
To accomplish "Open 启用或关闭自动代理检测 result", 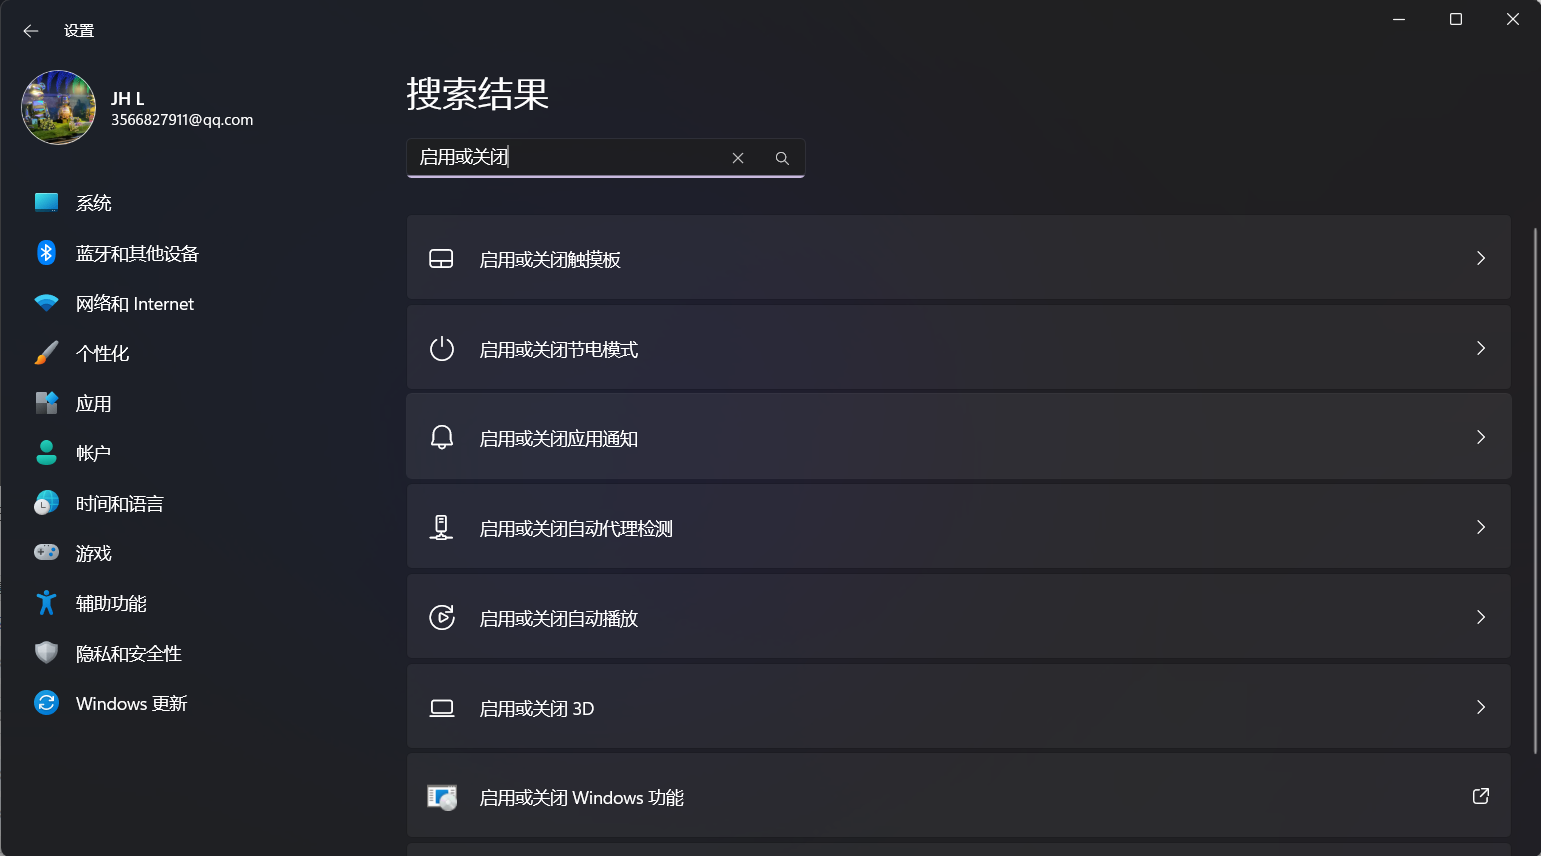I will tap(576, 528).
